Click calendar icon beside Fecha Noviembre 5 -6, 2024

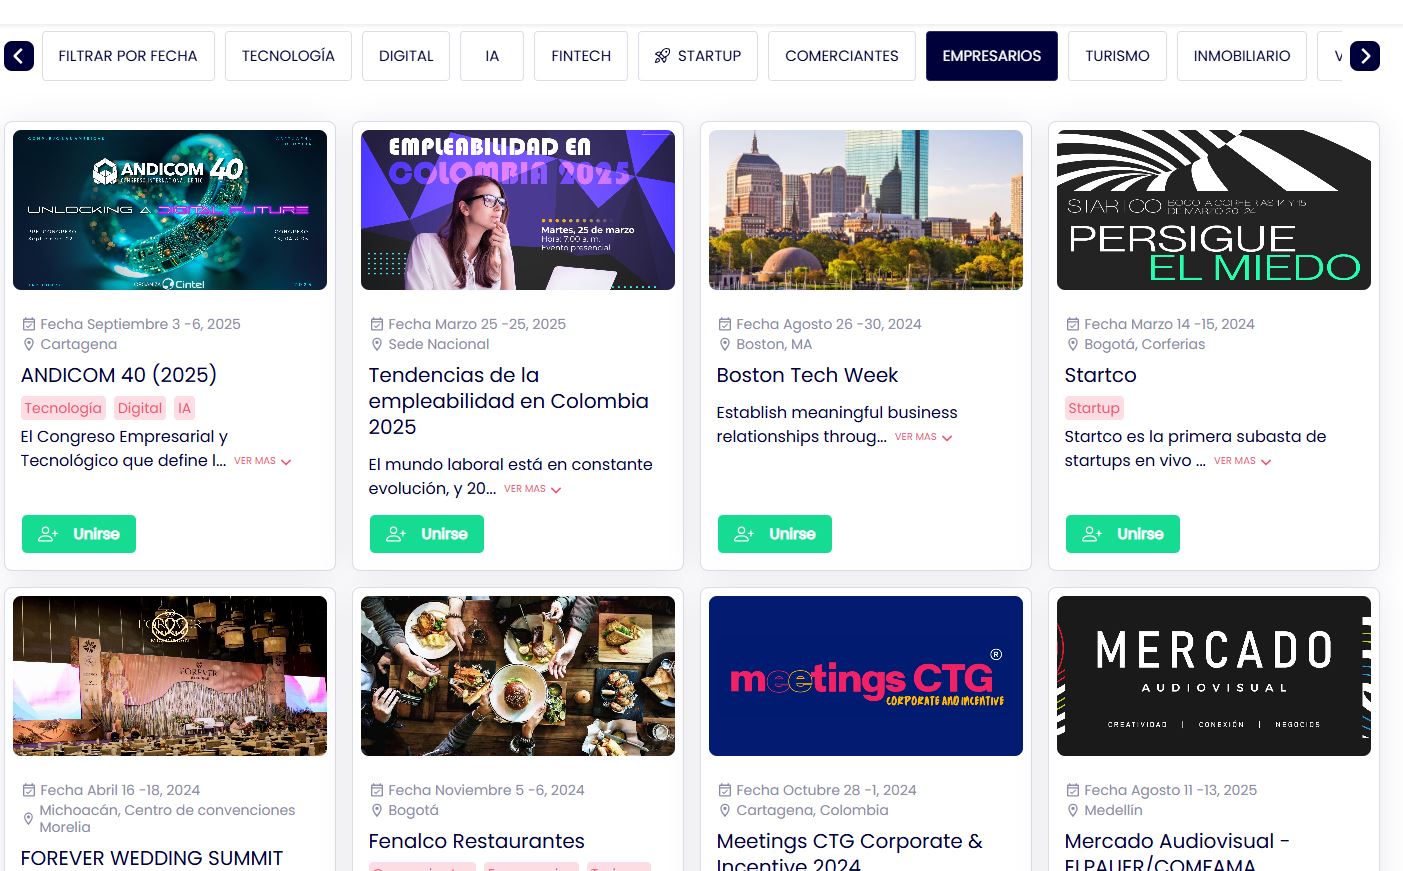point(377,790)
